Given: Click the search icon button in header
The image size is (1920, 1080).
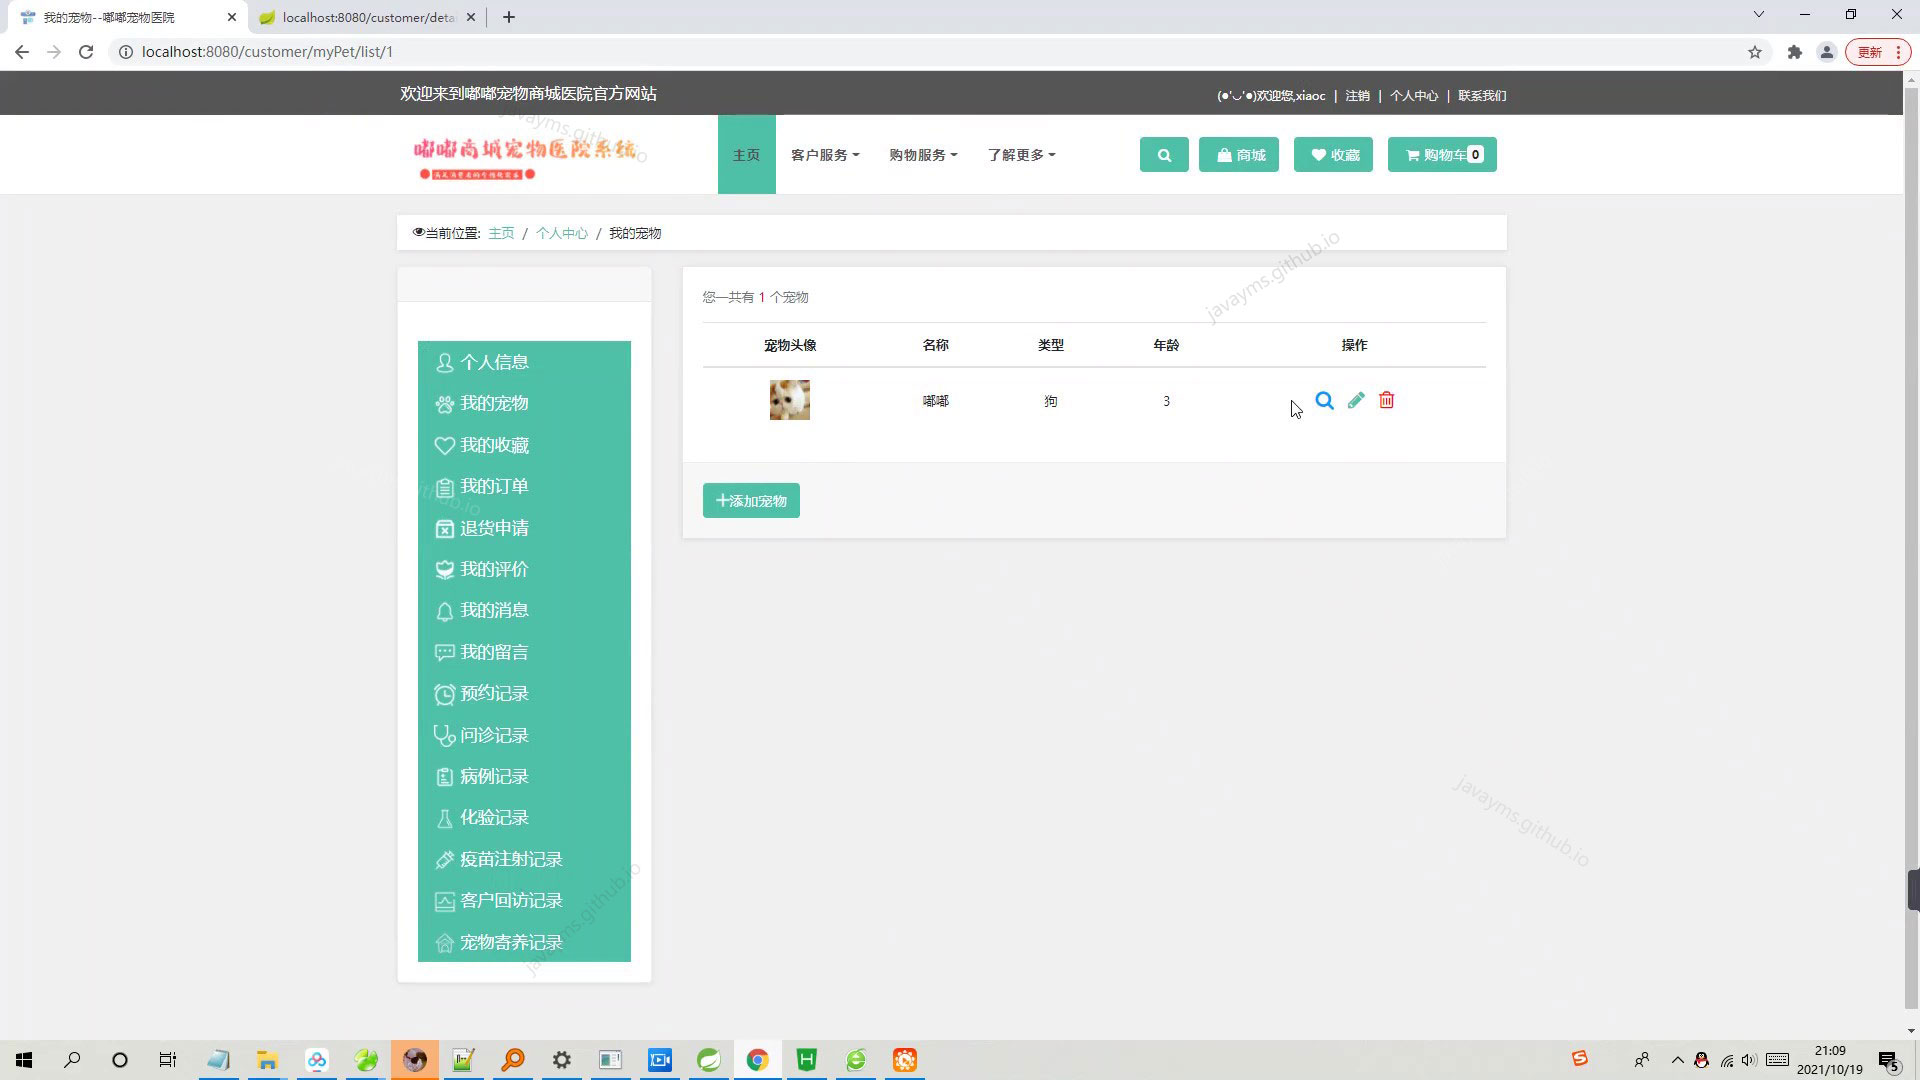Looking at the screenshot, I should 1164,155.
